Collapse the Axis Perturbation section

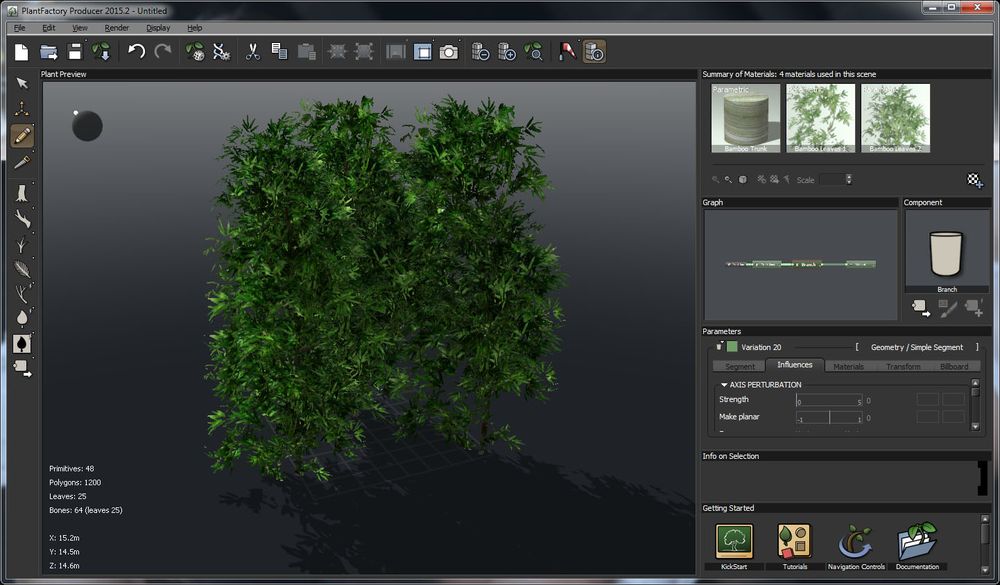(722, 384)
